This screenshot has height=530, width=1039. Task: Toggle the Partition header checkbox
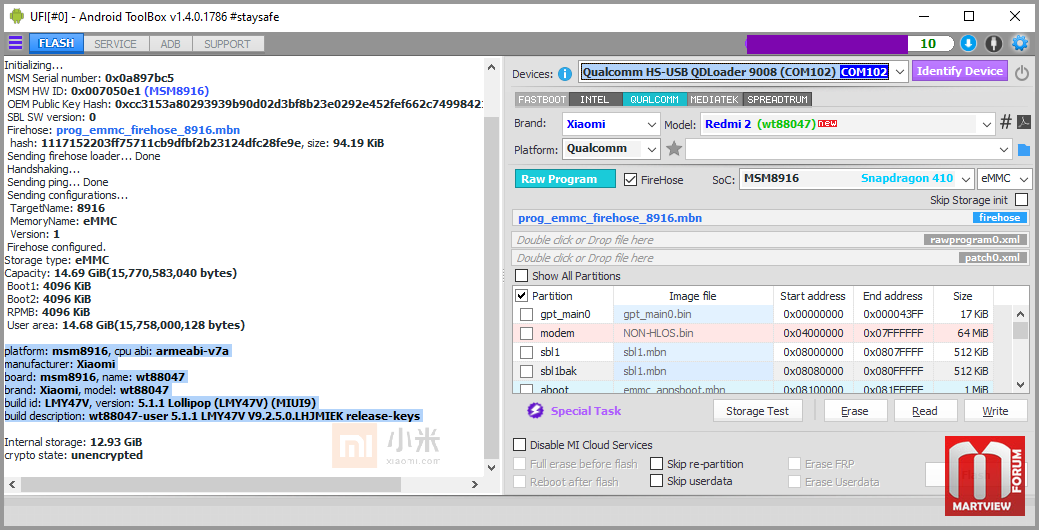[x=521, y=295]
